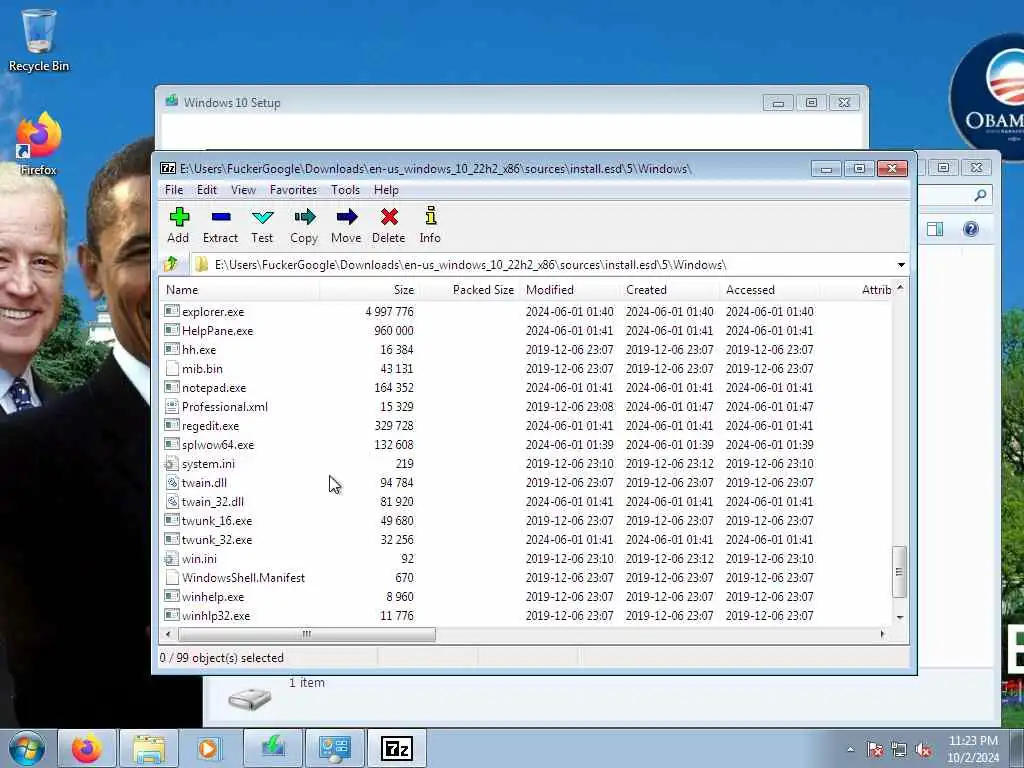Image resolution: width=1024 pixels, height=768 pixels.
Task: Open the Favorites menu
Action: click(293, 190)
